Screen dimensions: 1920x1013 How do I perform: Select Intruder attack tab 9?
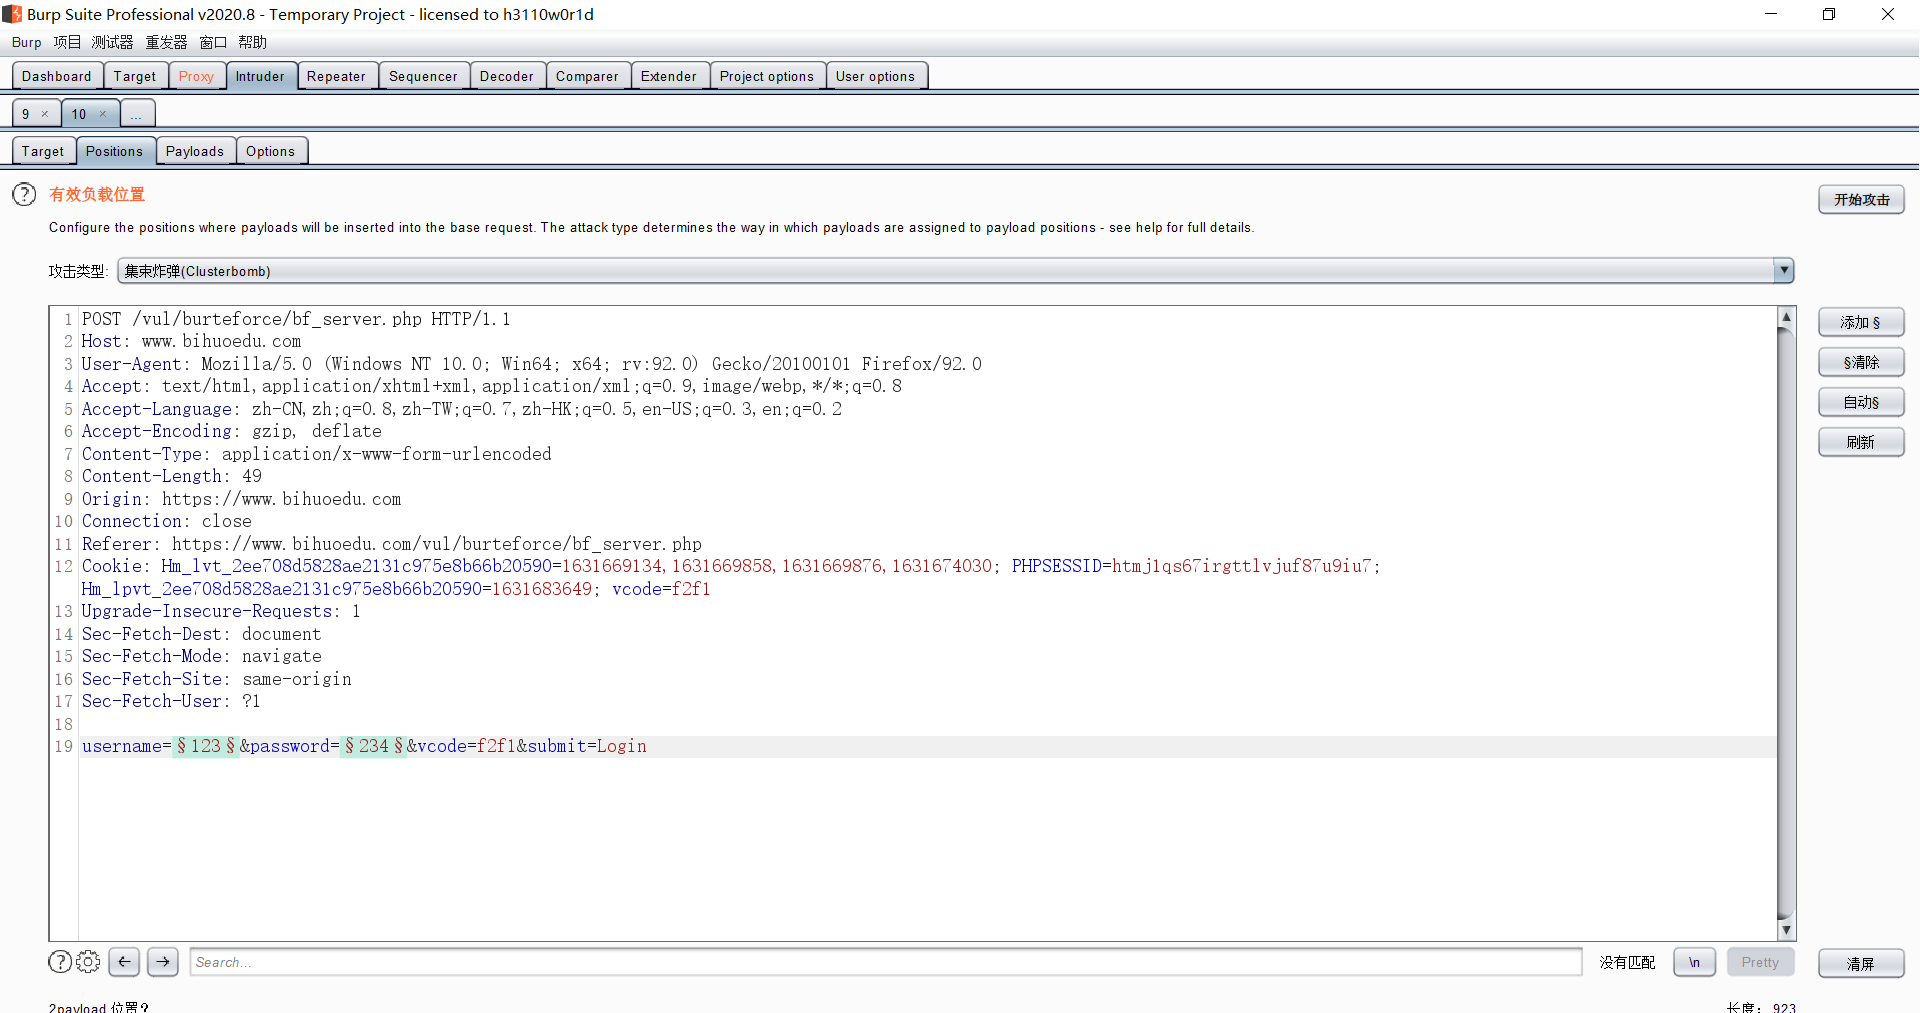26,114
